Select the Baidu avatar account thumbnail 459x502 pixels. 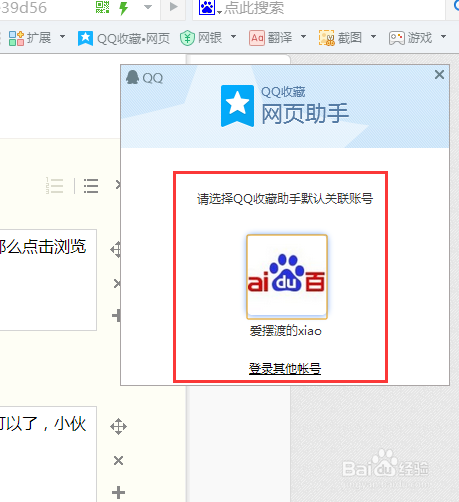click(287, 277)
